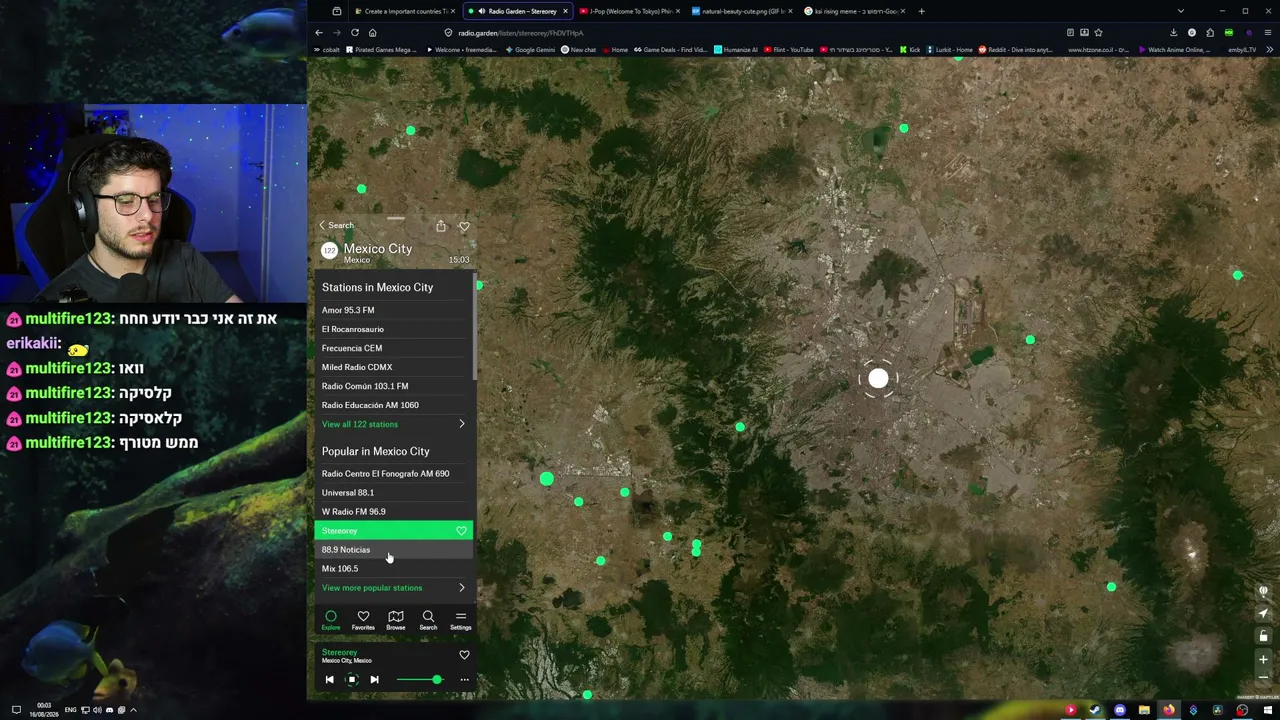Skip to previous station
Viewport: 1280px width, 720px height.
click(329, 680)
